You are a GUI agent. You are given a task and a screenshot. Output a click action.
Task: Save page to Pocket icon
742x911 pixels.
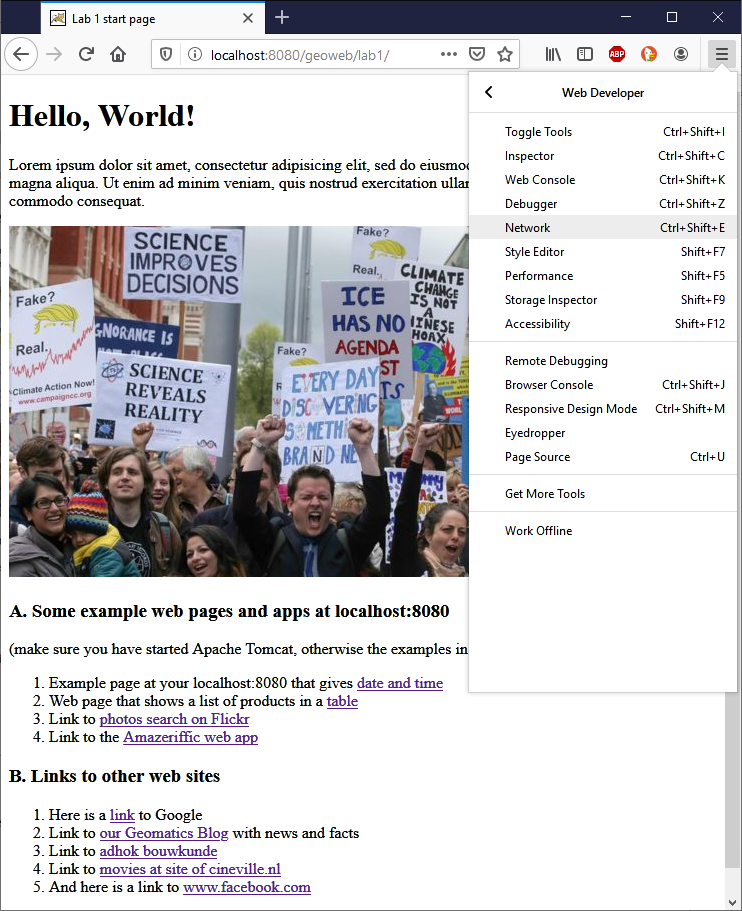pos(478,54)
